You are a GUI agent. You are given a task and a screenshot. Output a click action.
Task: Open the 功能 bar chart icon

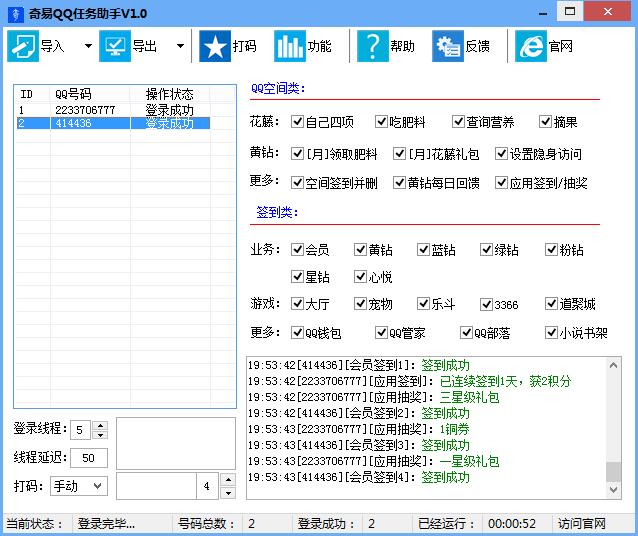[x=290, y=46]
